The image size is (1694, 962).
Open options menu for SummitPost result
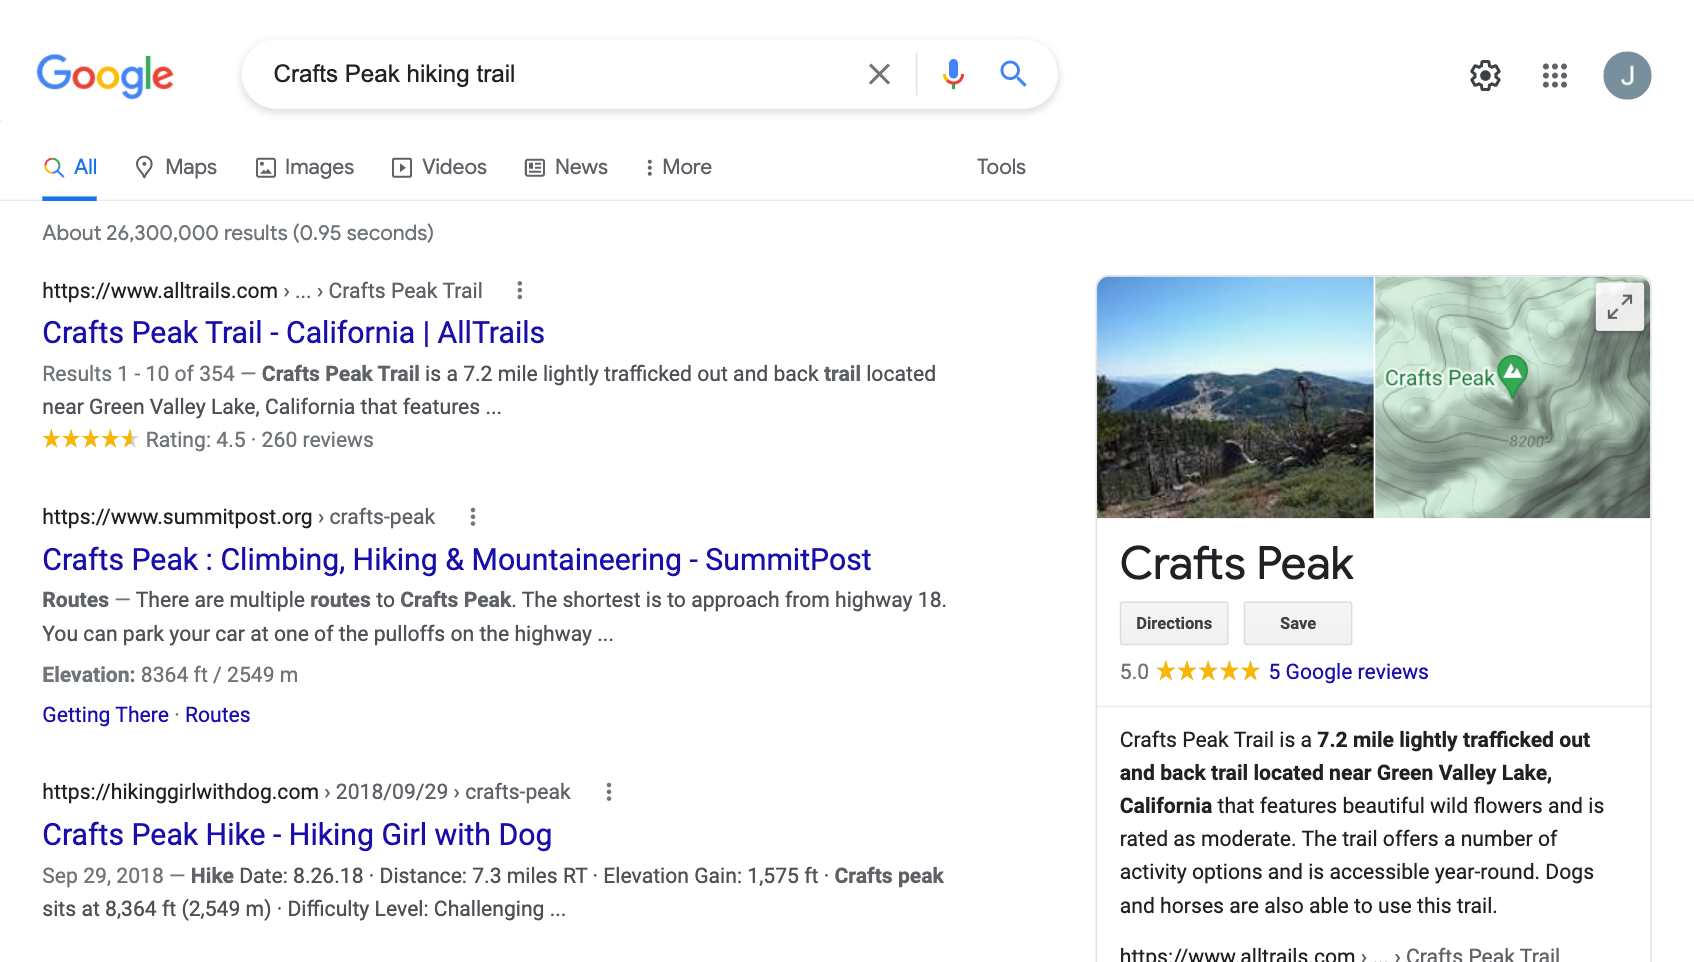point(473,516)
